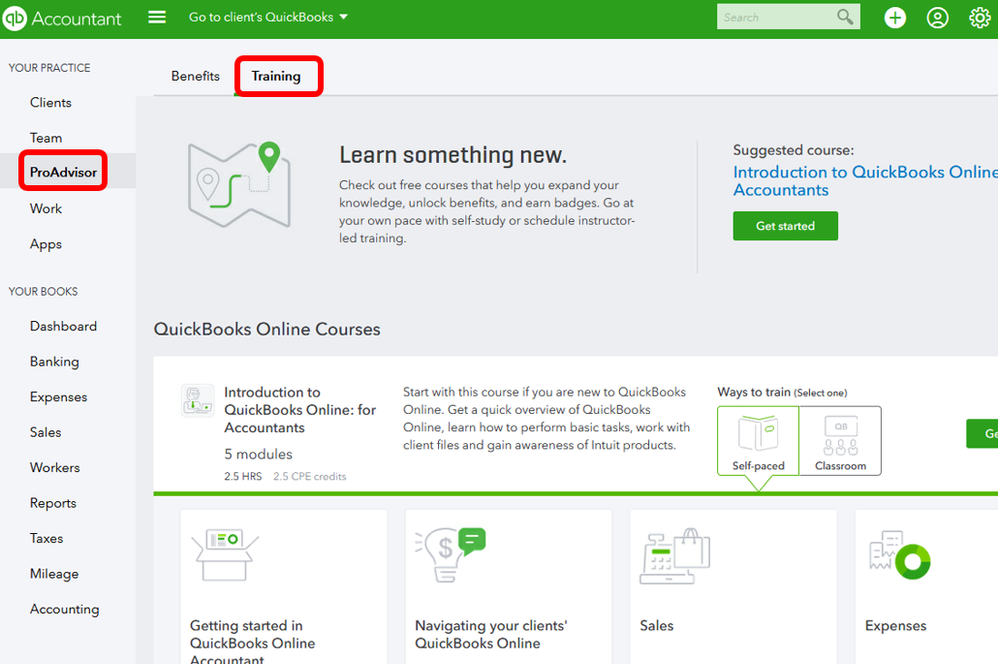Click the 2.5 HRS duration text
This screenshot has width=998, height=664.
[x=242, y=476]
